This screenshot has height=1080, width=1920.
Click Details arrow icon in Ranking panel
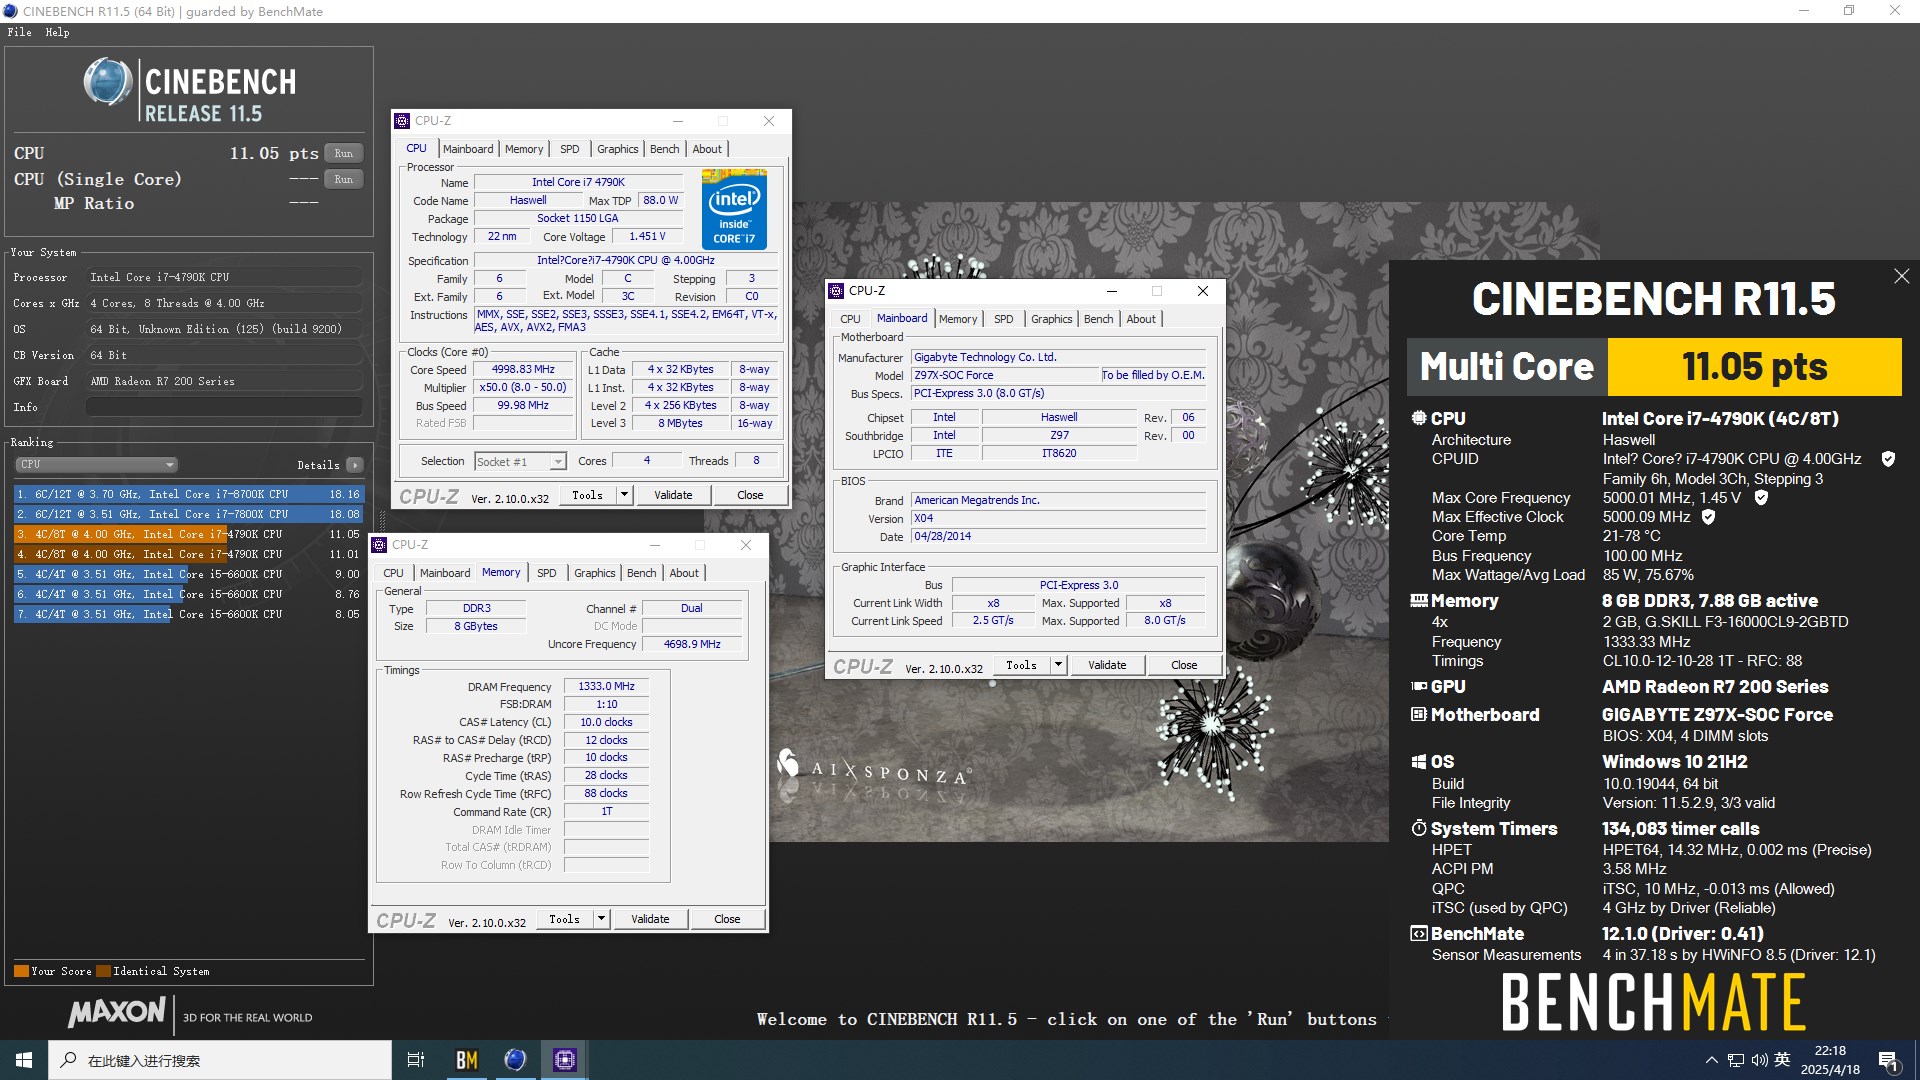click(354, 465)
